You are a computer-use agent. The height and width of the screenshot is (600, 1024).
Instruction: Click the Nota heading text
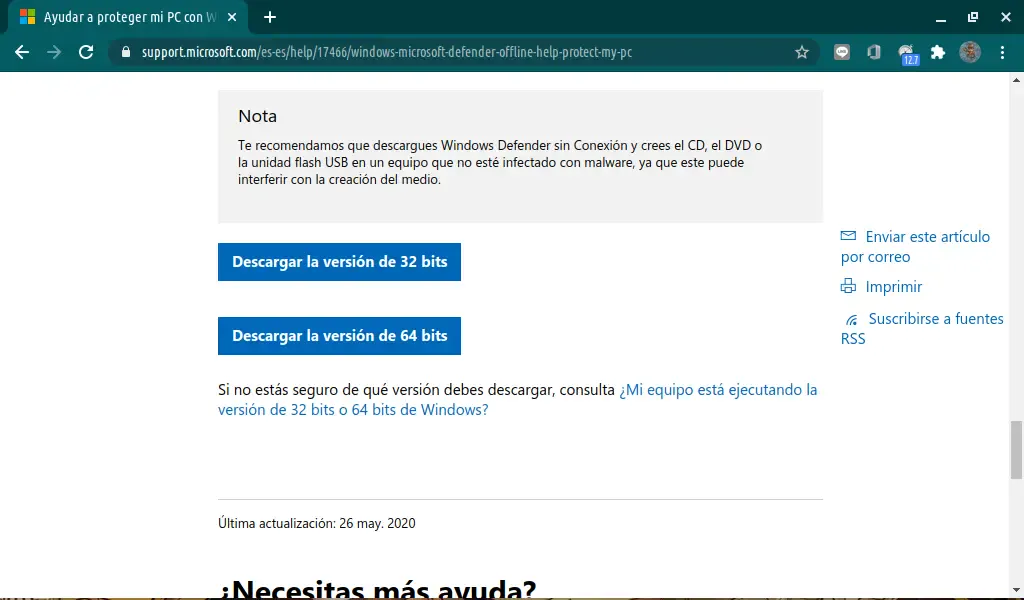(x=257, y=116)
